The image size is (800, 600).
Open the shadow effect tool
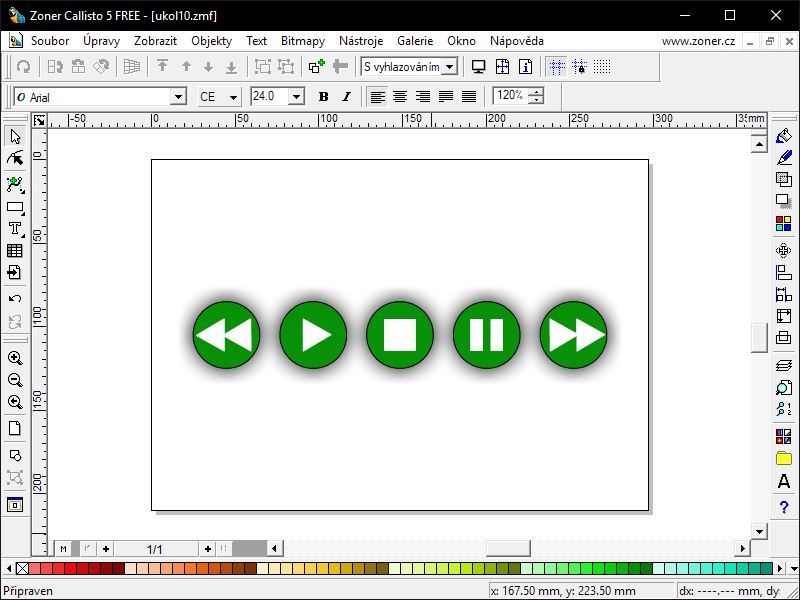coord(784,201)
